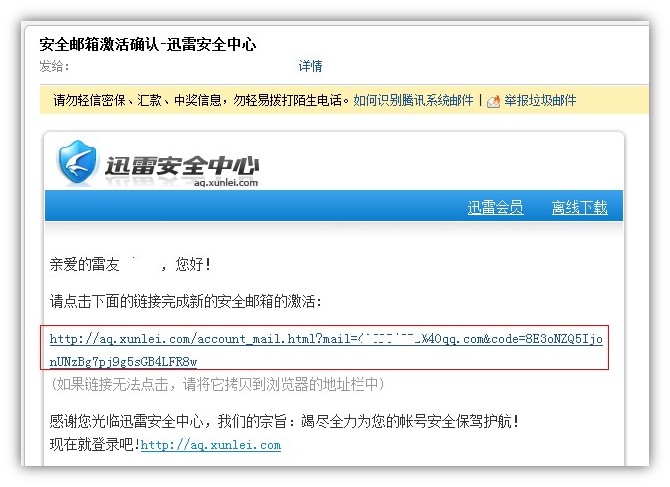This screenshot has height=487, width=670.
Task: Click the report spam envelope icon
Action: [493, 101]
